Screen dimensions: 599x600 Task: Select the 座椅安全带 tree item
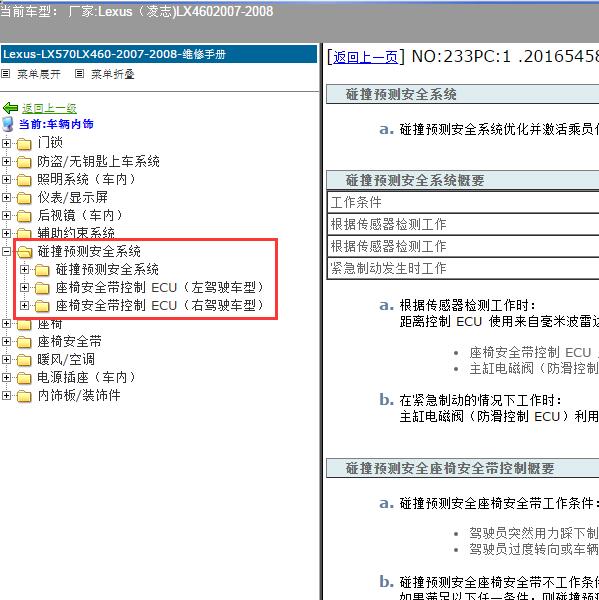click(70, 341)
